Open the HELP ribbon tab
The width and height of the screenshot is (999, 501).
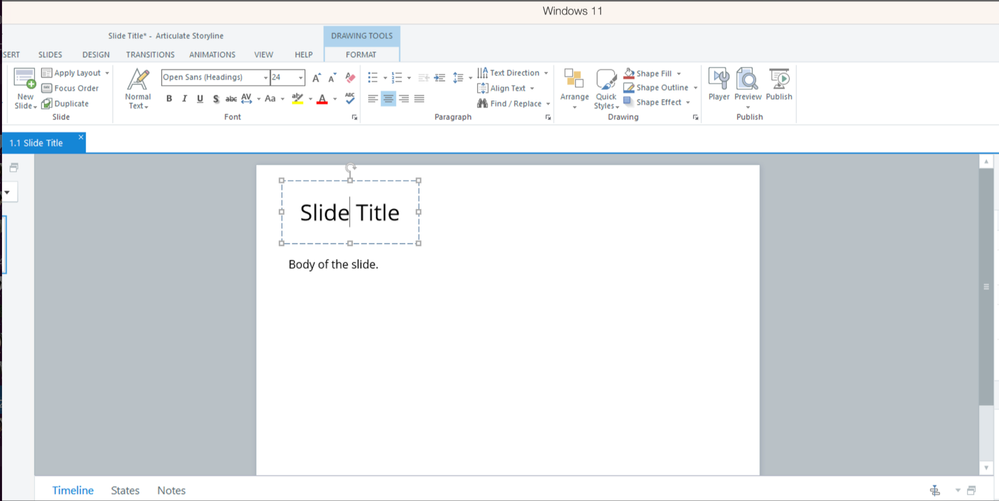tap(304, 55)
